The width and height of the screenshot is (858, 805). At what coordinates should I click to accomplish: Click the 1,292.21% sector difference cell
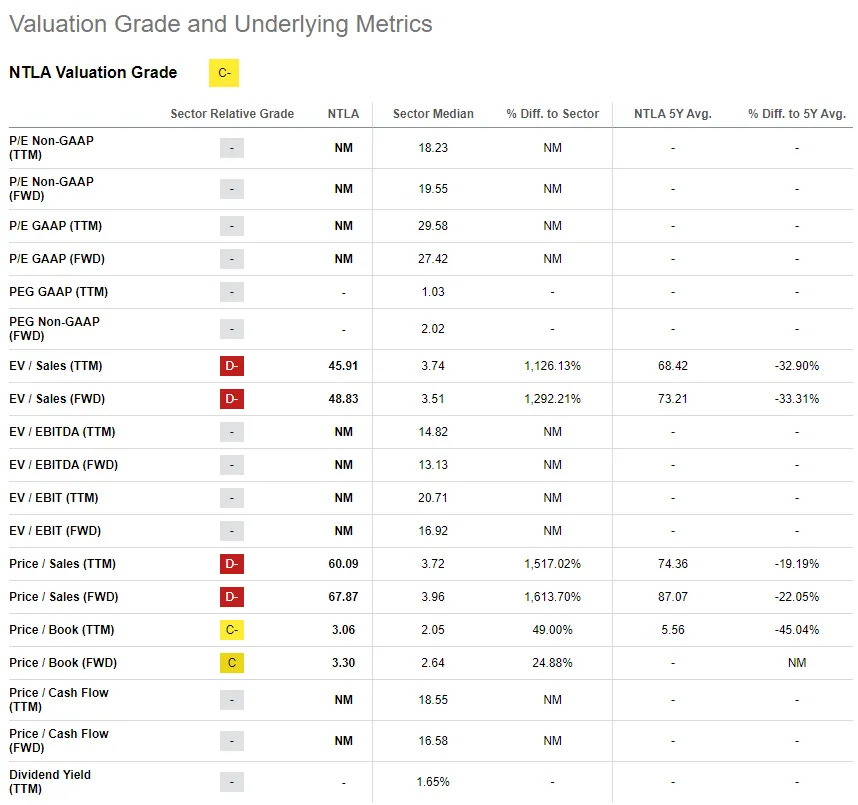[553, 399]
